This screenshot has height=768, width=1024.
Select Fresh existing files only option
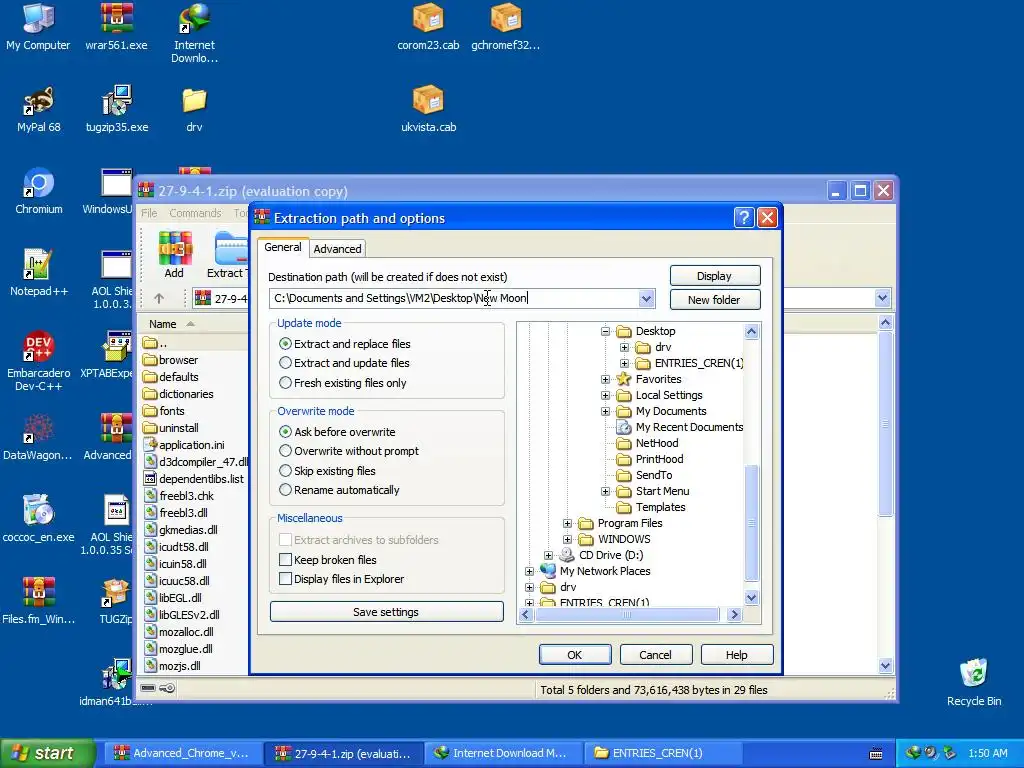343,383
